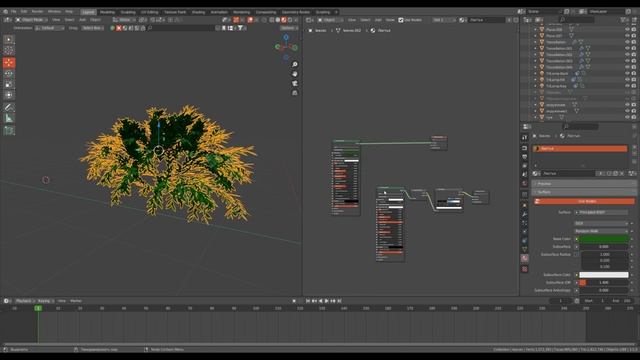Viewport: 640px width, 360px height.
Task: Switch viewport to solid shading mode
Action: [x=278, y=20]
